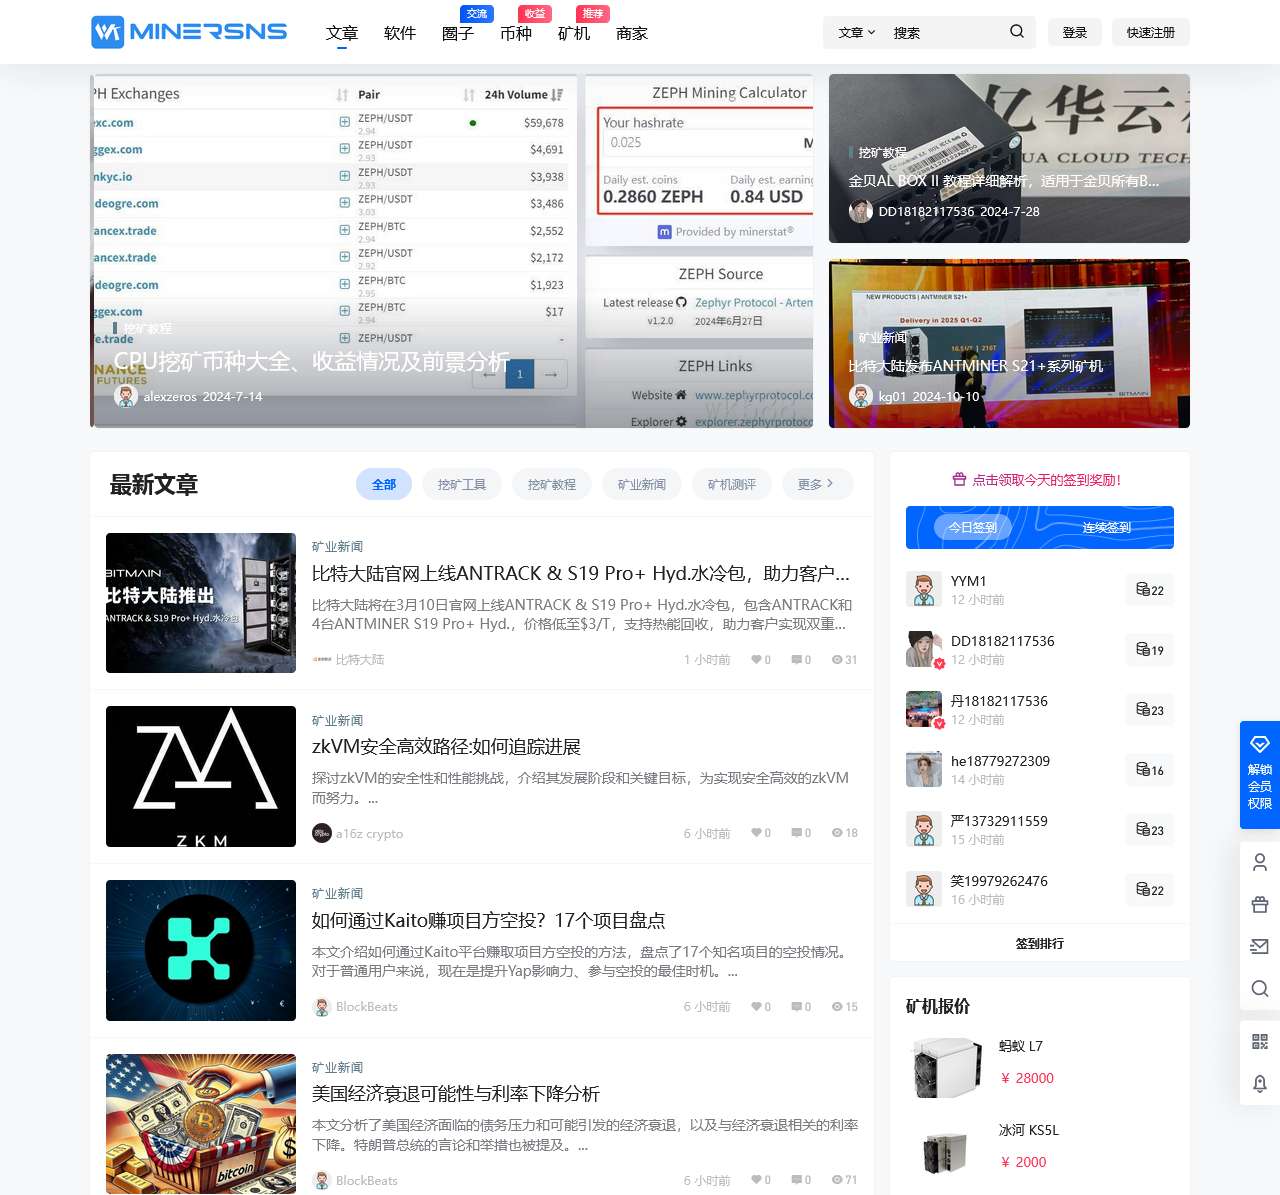Screen dimensions: 1280x1195
Task: Open the ANTMINER S21+ news card
Action: click(1009, 343)
